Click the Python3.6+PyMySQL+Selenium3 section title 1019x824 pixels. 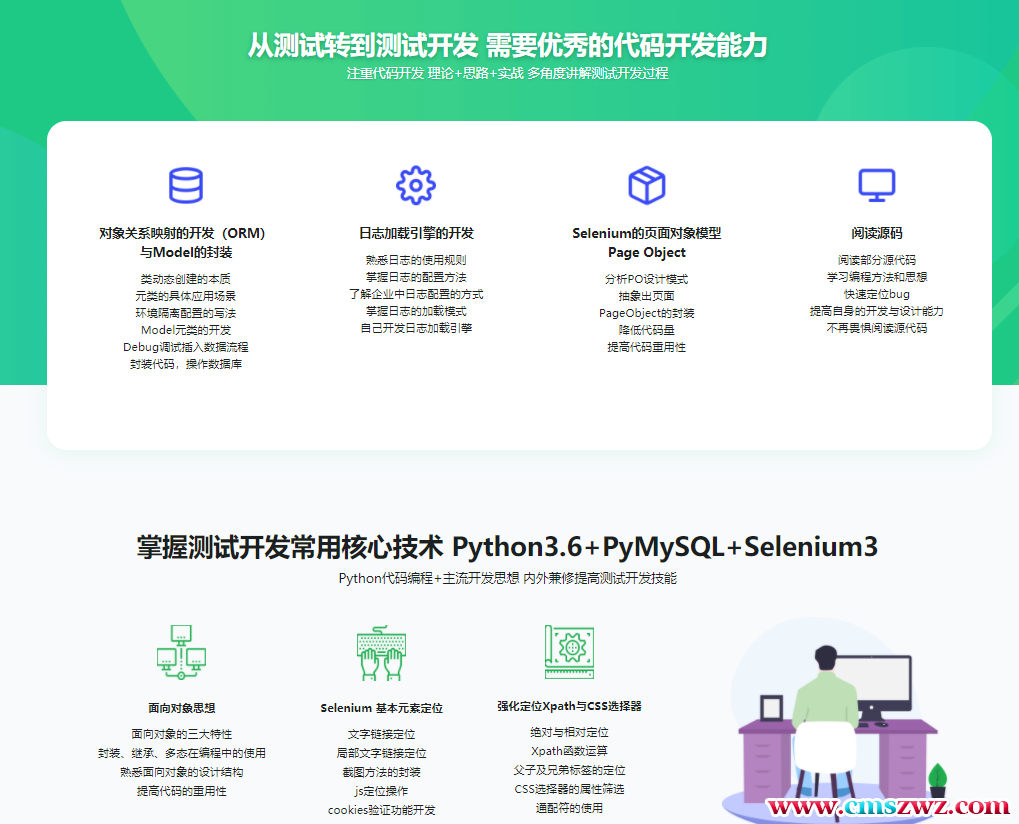coord(508,547)
